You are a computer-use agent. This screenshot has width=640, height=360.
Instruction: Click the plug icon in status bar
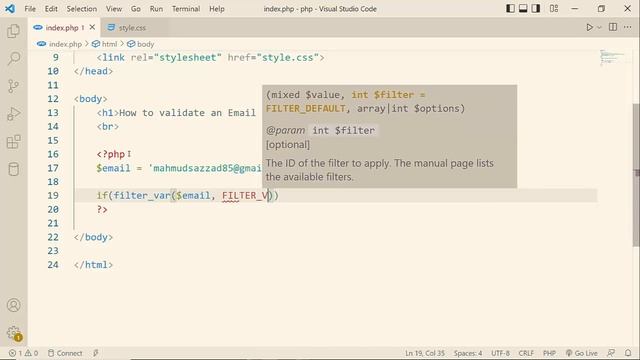point(96,353)
